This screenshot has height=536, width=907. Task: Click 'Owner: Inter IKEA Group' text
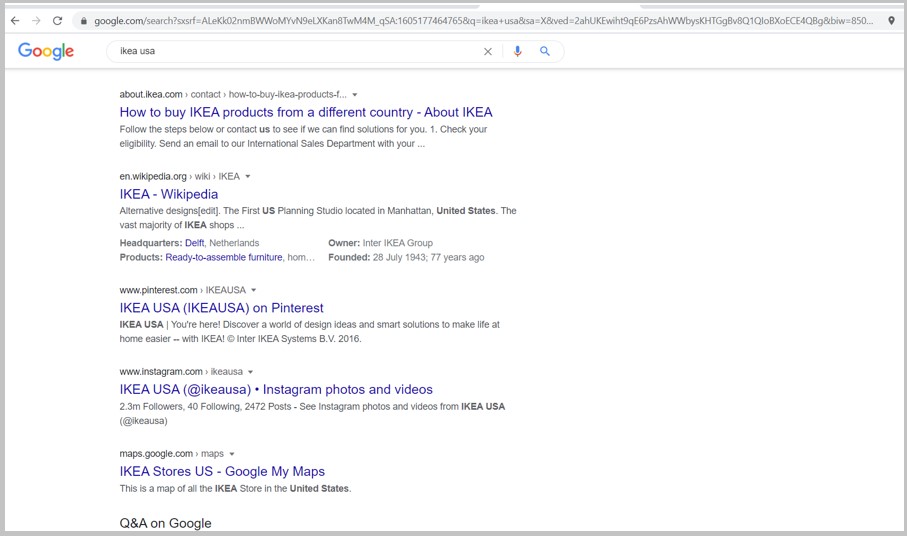pos(381,243)
